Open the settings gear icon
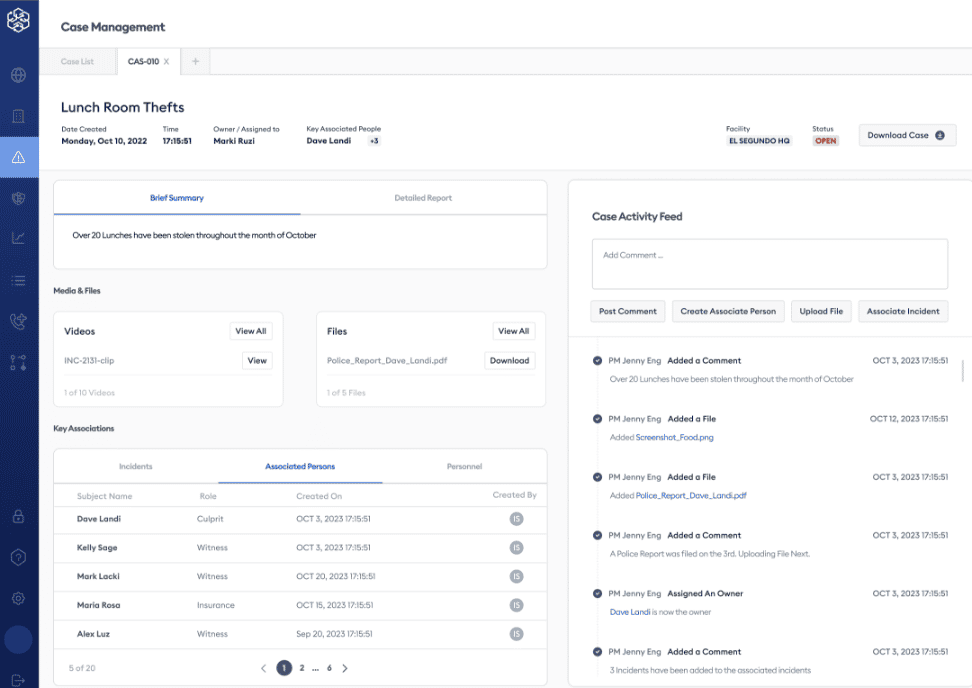Viewport: 972px width, 688px height. tap(19, 598)
